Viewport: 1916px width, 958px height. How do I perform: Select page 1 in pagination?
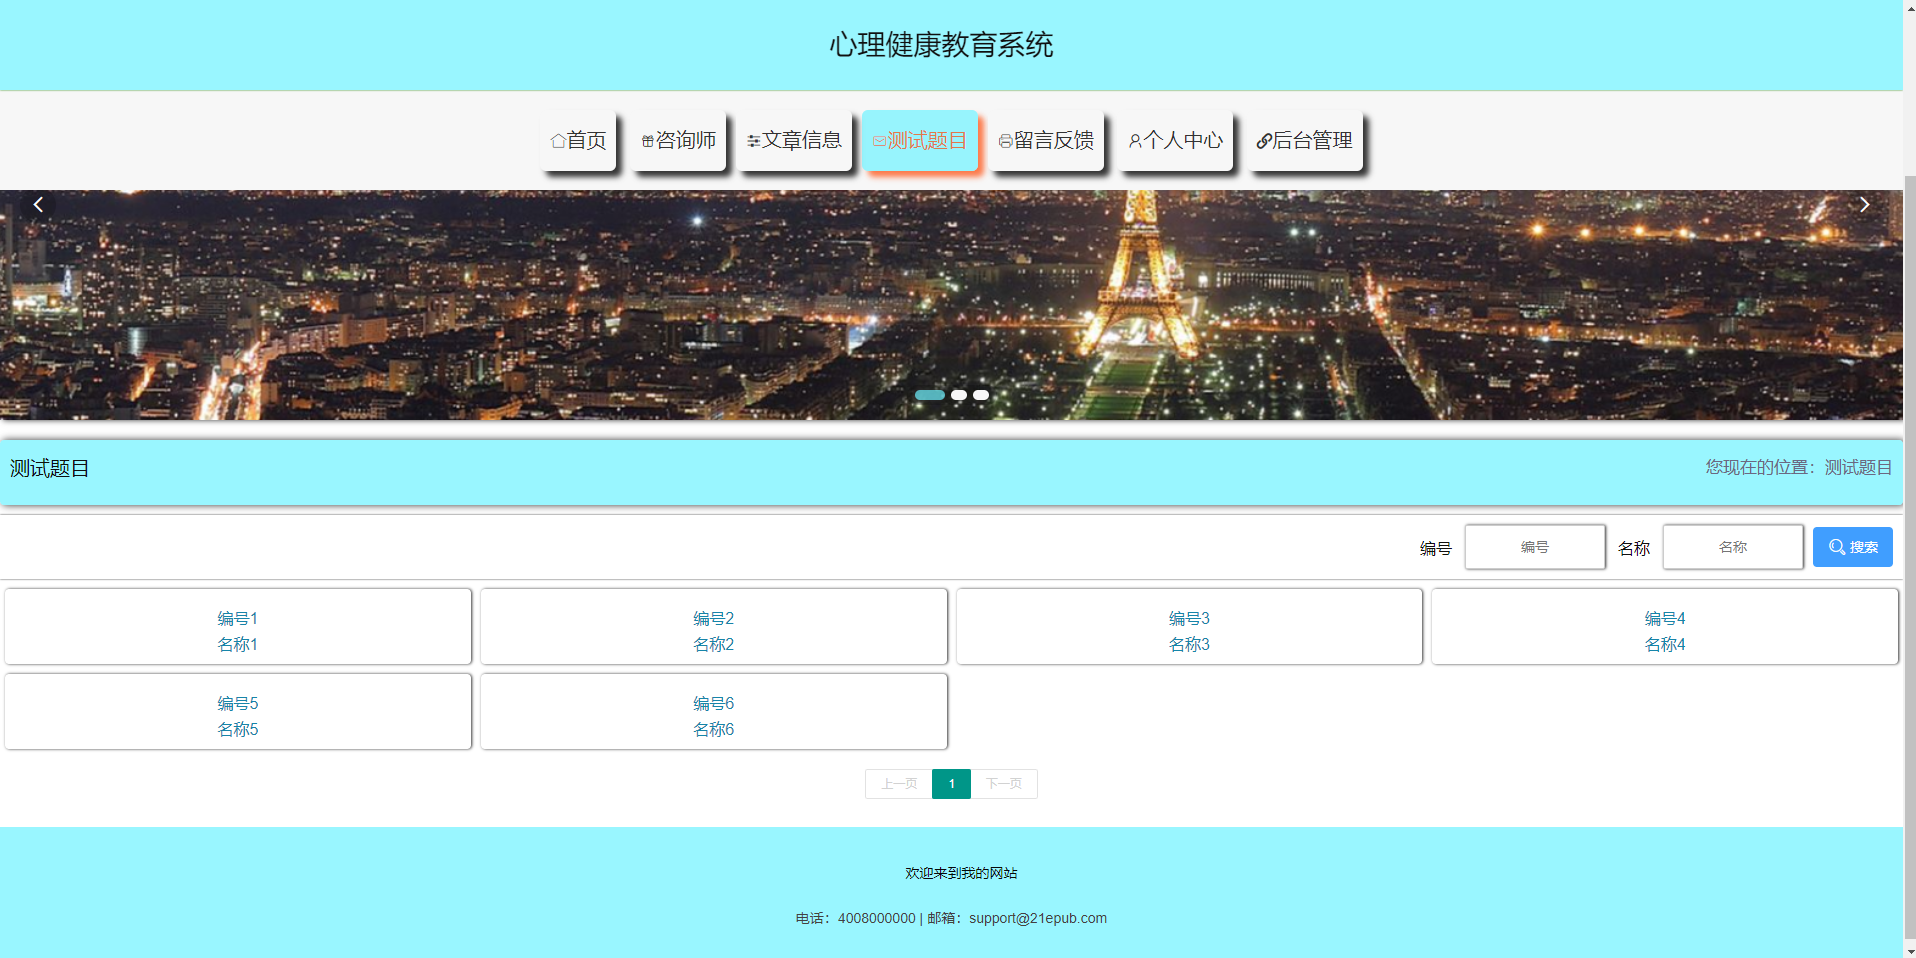952,784
